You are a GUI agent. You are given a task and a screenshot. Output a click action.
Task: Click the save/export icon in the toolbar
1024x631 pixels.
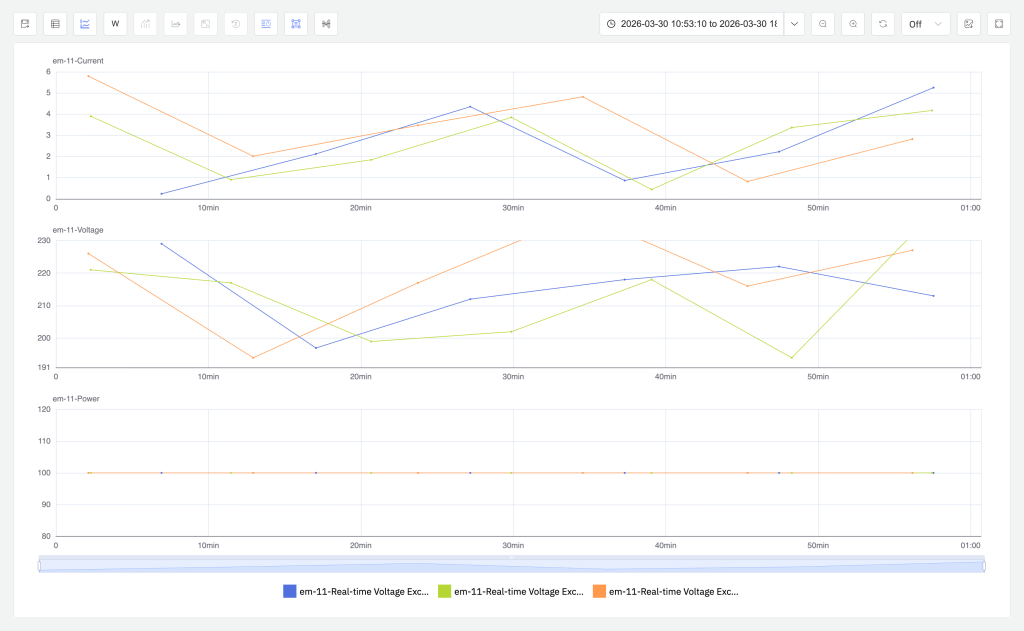tap(25, 24)
